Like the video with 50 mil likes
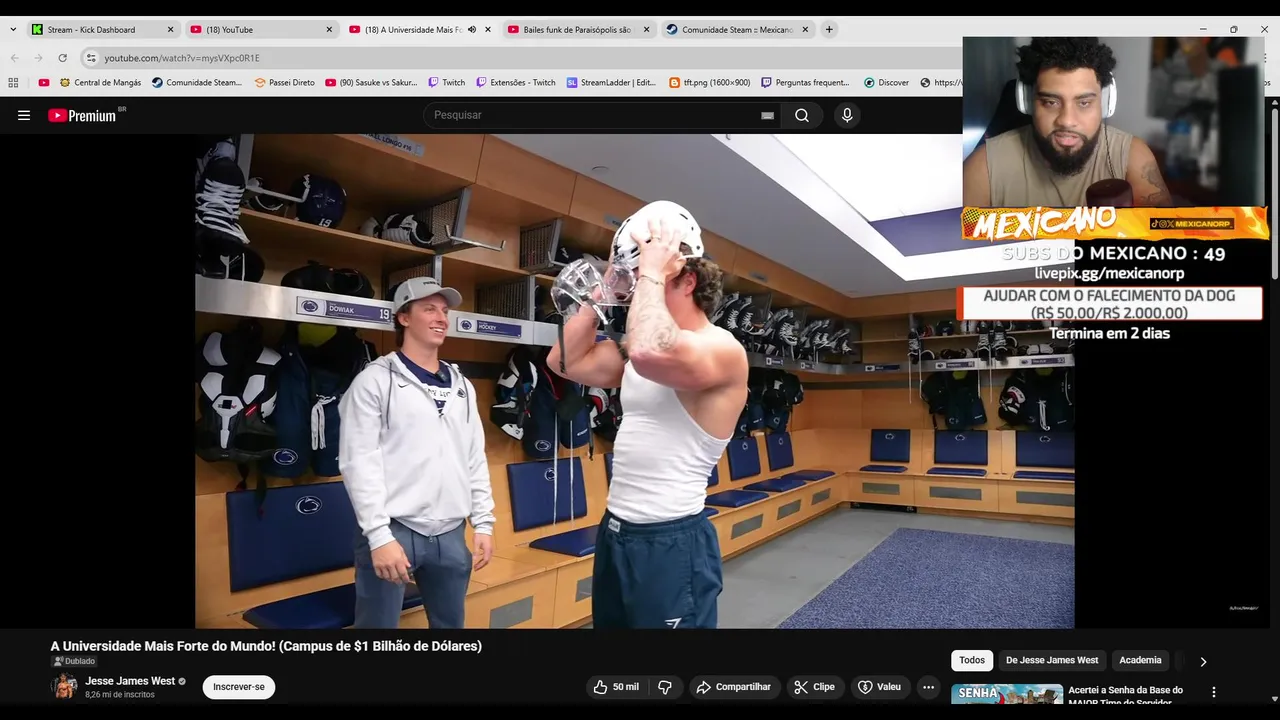1280x720 pixels. pyautogui.click(x=616, y=687)
